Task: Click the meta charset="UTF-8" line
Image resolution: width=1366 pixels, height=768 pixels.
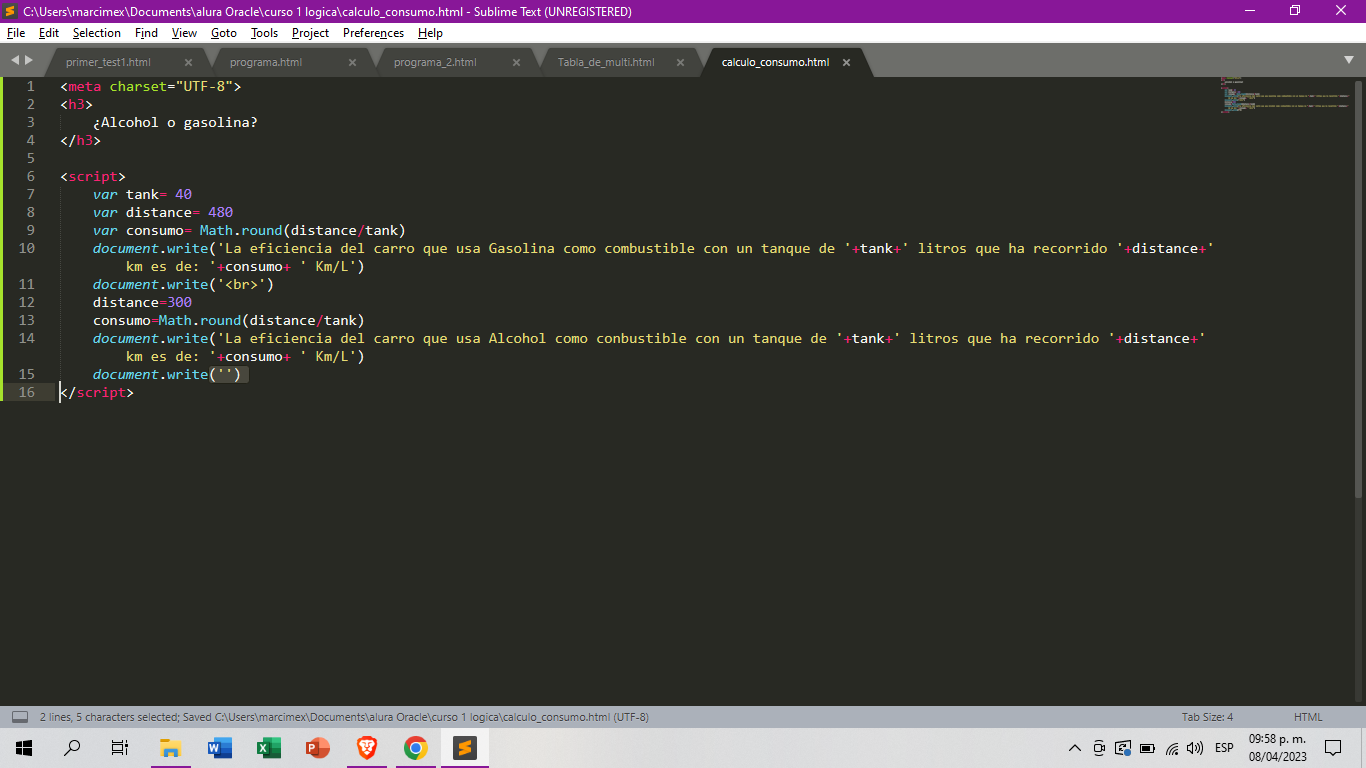Action: 150,86
